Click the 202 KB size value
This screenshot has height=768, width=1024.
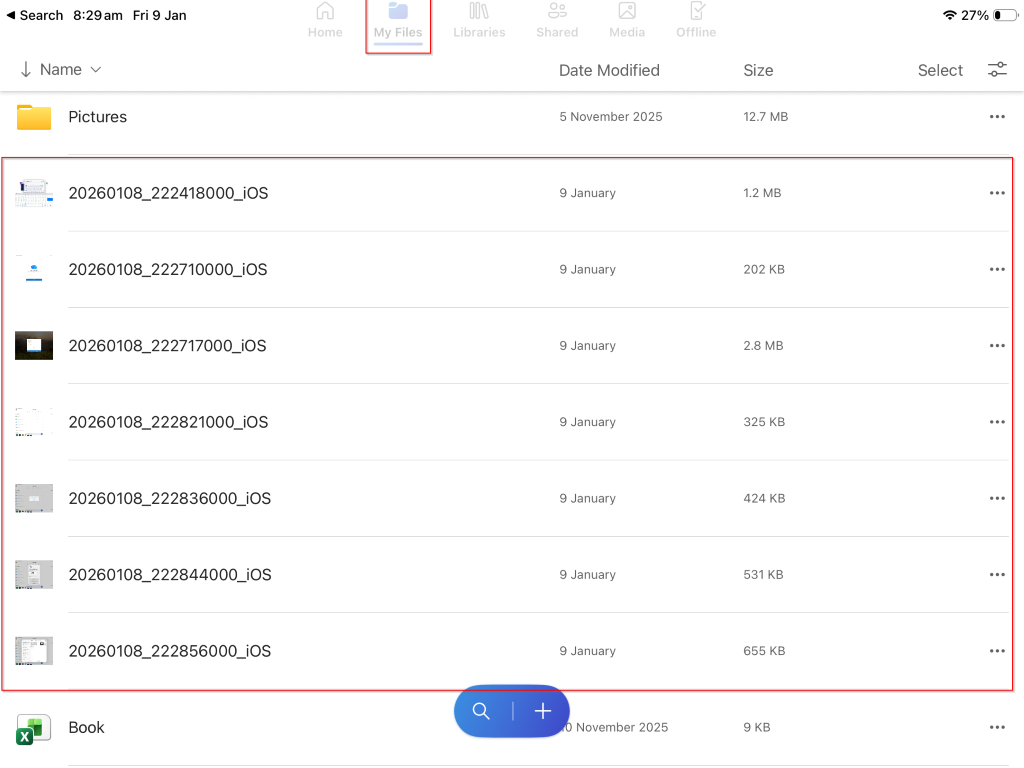click(763, 270)
